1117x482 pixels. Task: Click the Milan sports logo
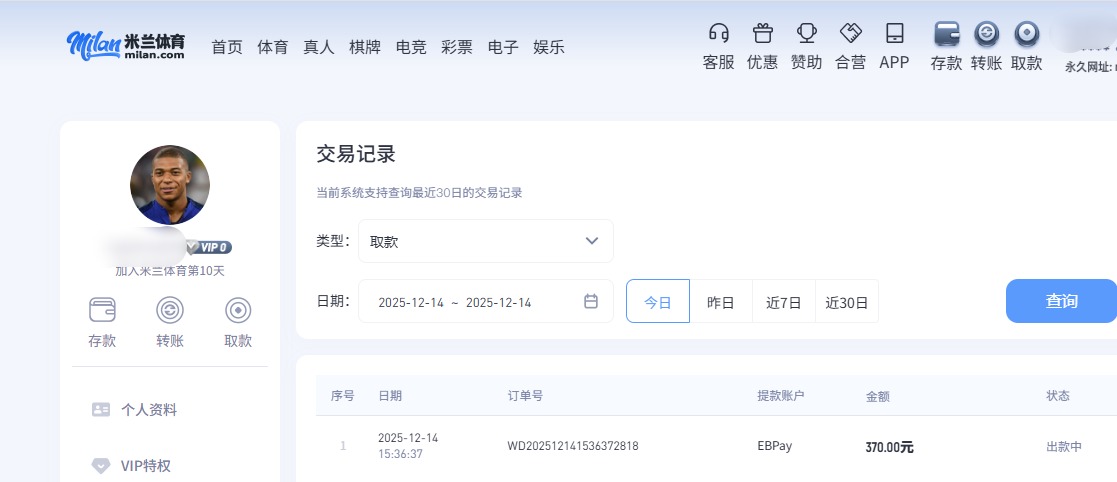[126, 45]
